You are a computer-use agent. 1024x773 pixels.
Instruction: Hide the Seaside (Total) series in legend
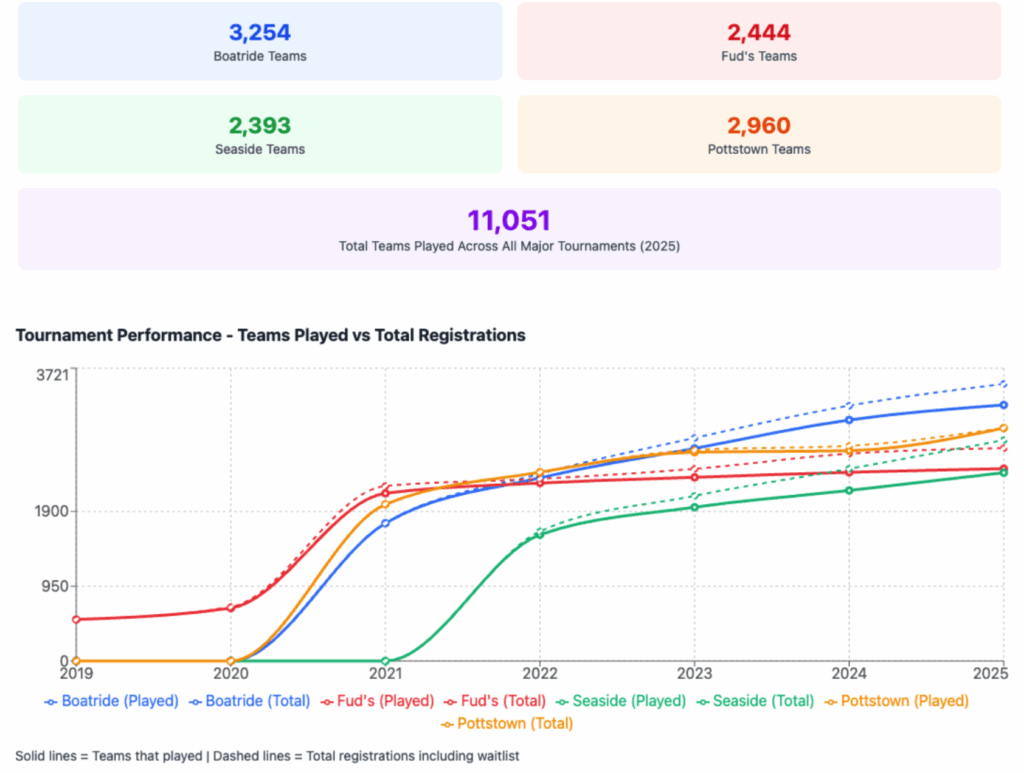click(759, 701)
